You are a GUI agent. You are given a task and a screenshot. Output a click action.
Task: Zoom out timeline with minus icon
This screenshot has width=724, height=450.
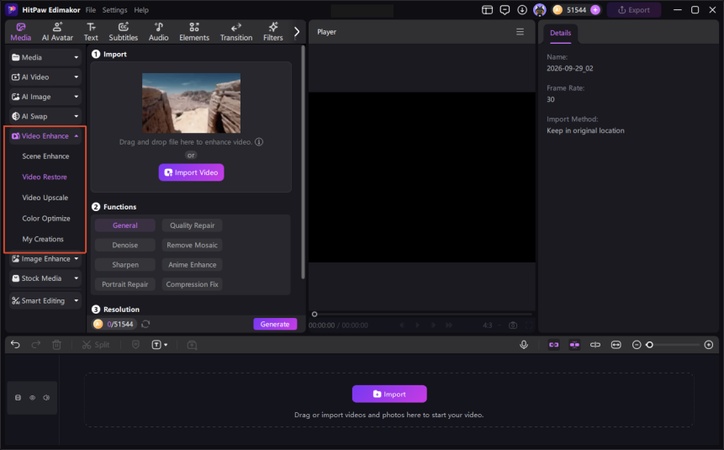pyautogui.click(x=636, y=345)
